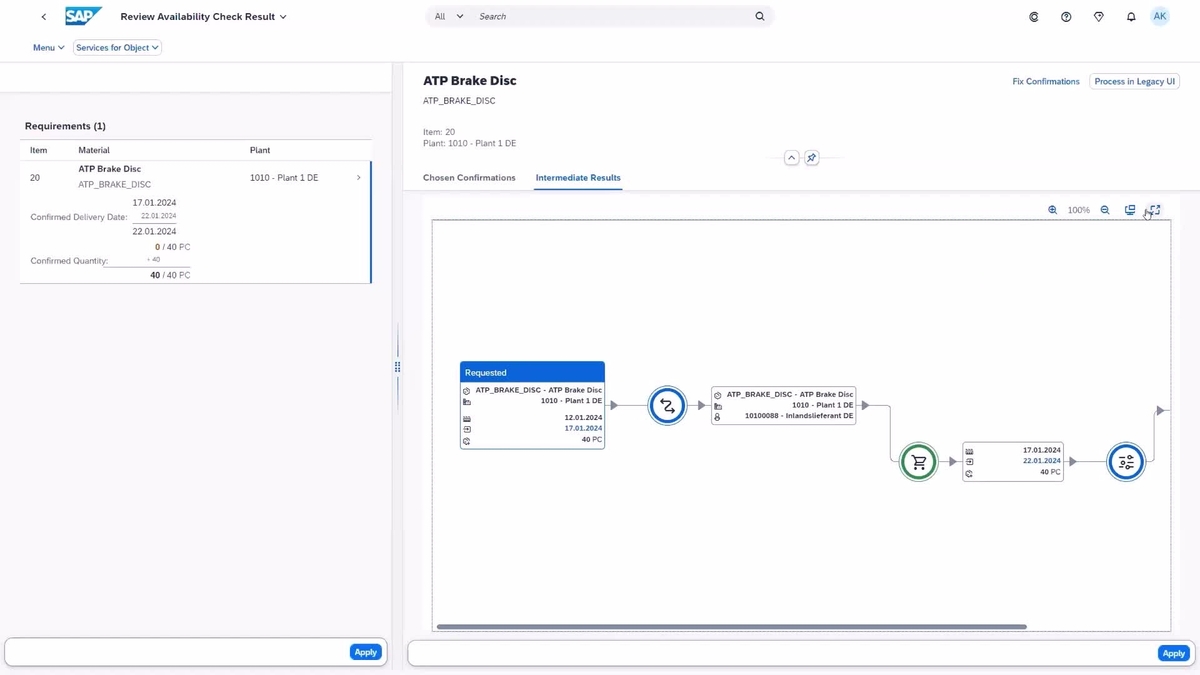Zoom out of the results diagram
Image resolution: width=1200 pixels, height=675 pixels.
pos(1104,210)
